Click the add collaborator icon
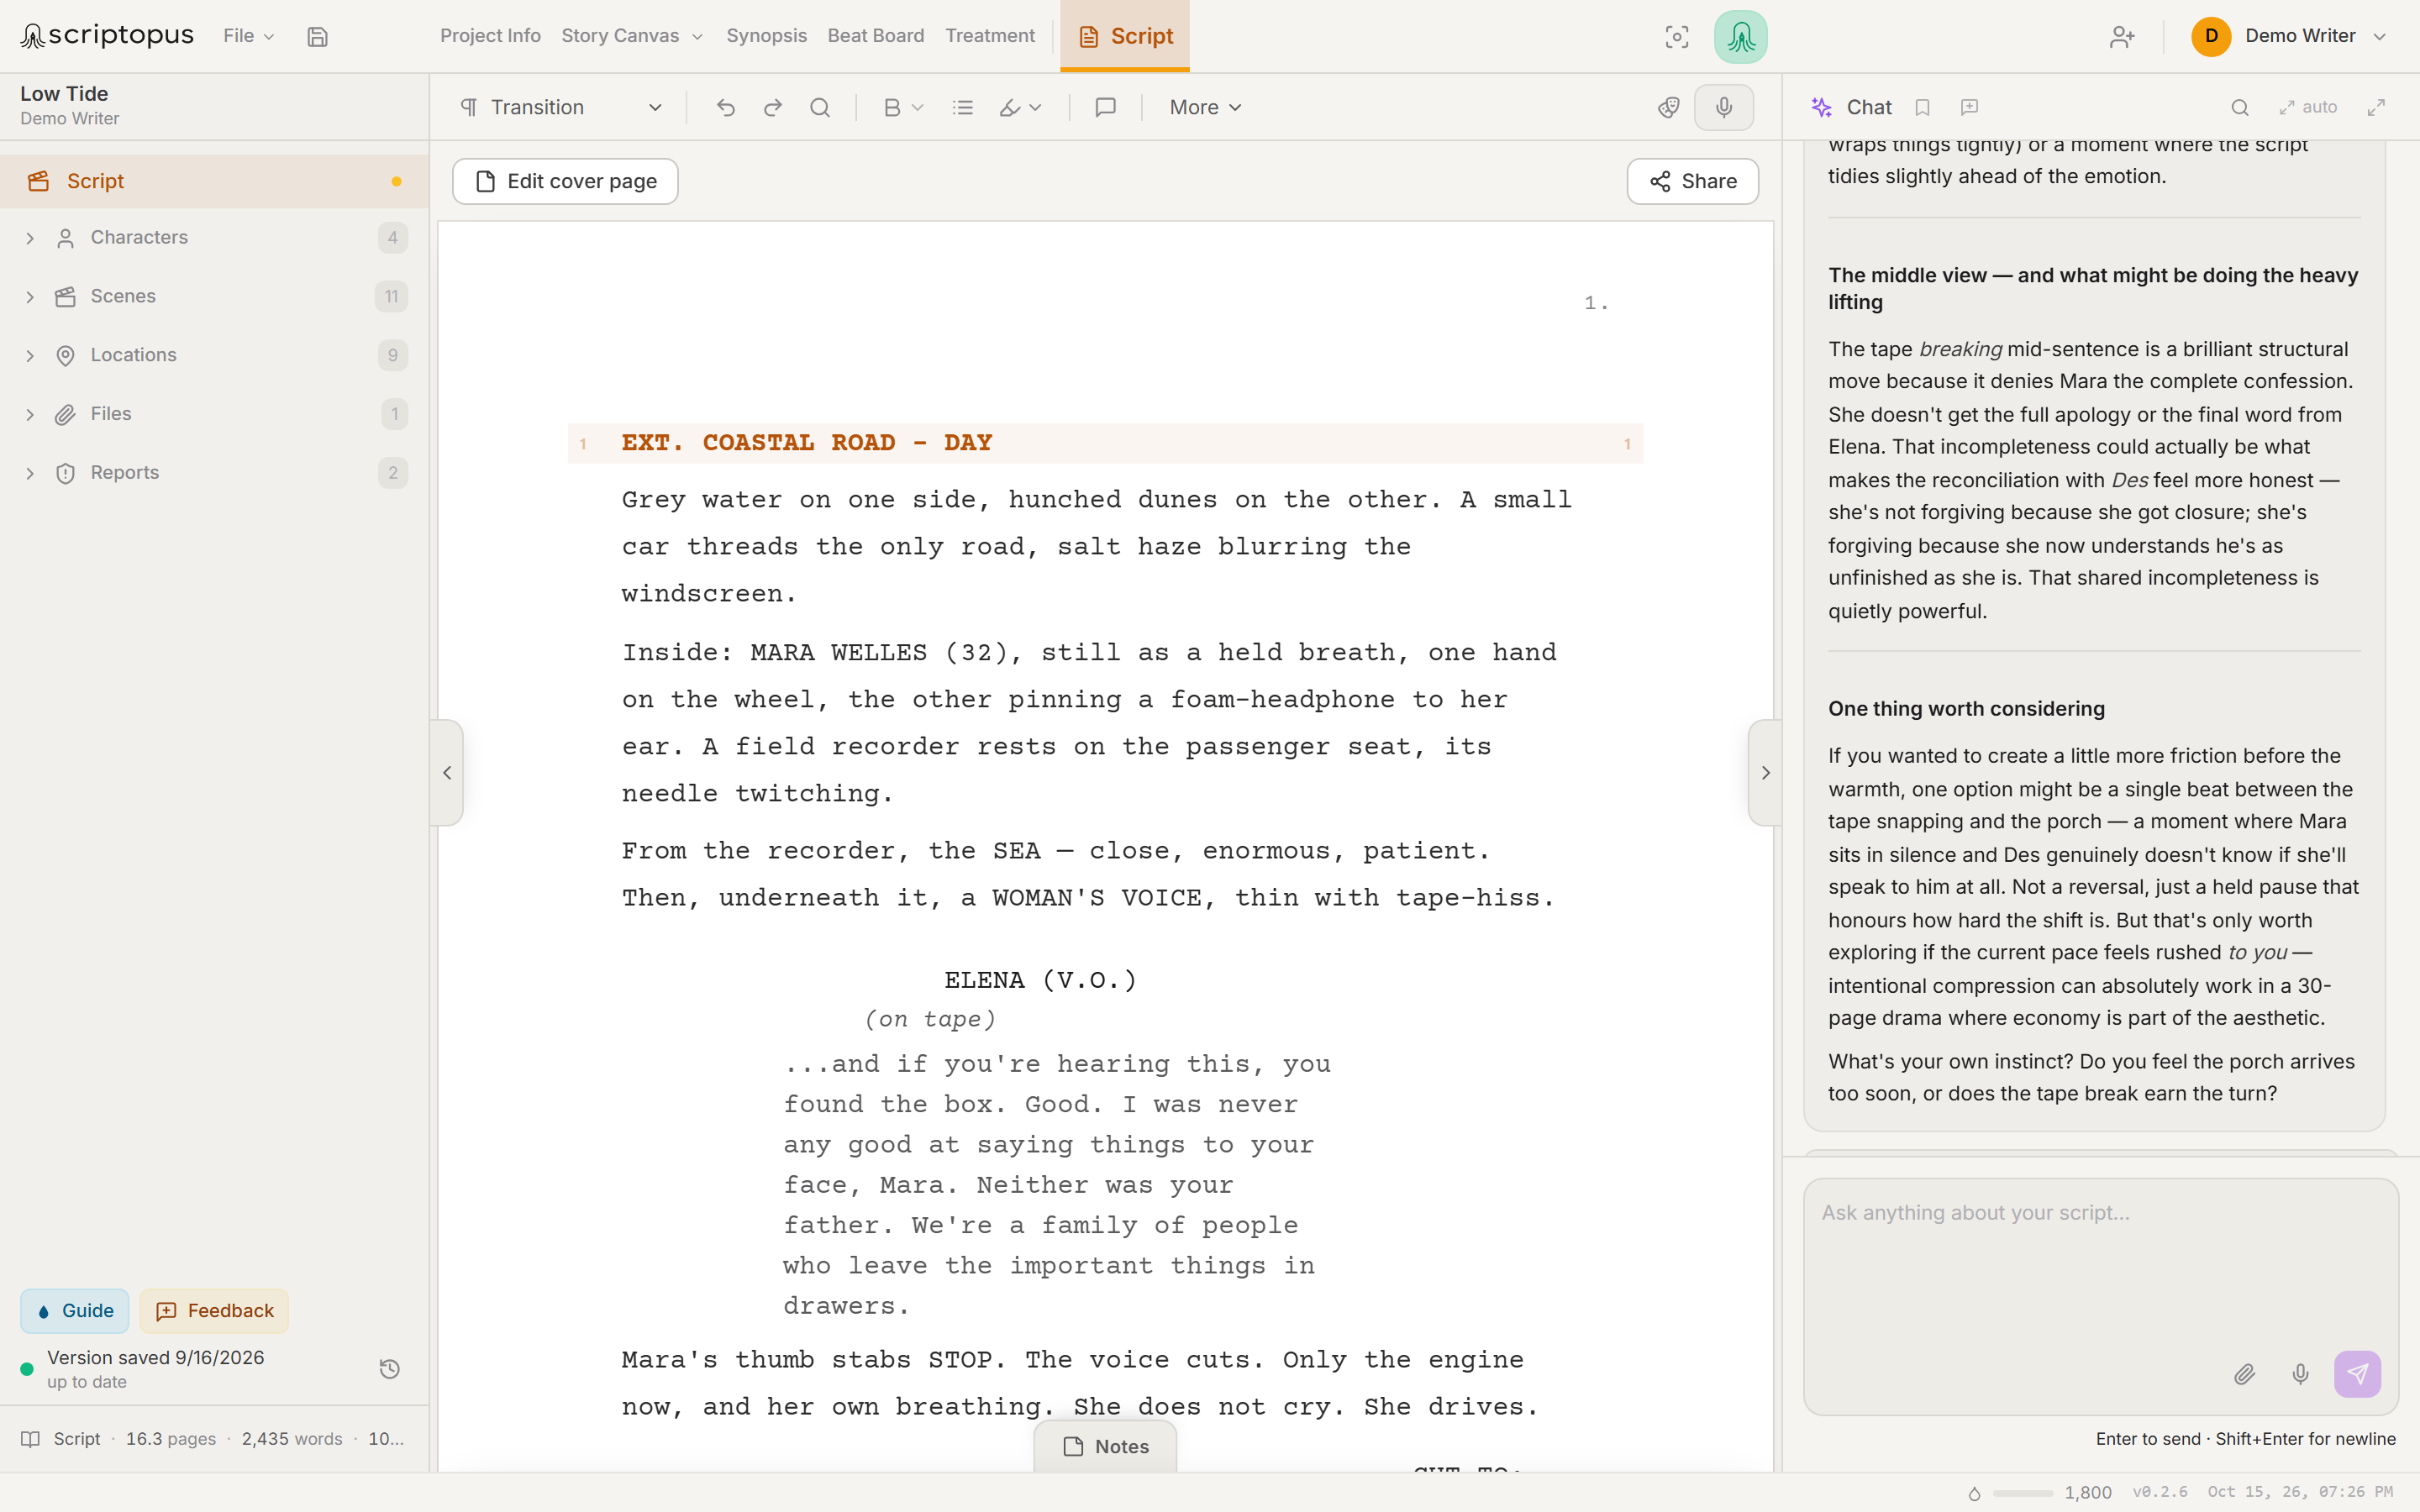Image resolution: width=2420 pixels, height=1512 pixels. (x=2122, y=37)
